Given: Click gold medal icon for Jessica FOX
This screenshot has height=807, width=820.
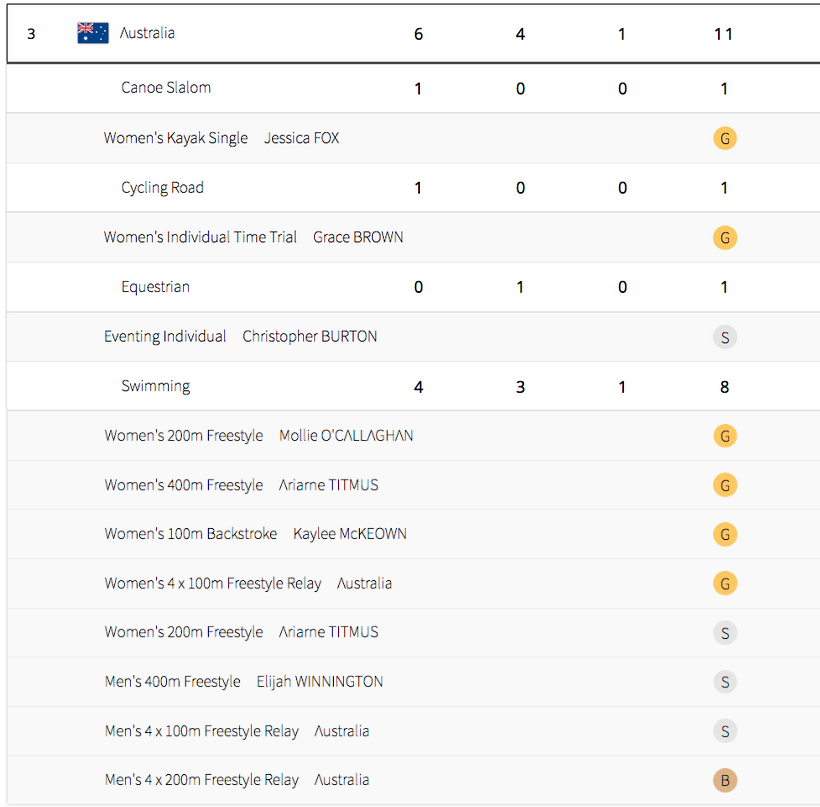Looking at the screenshot, I should point(725,138).
